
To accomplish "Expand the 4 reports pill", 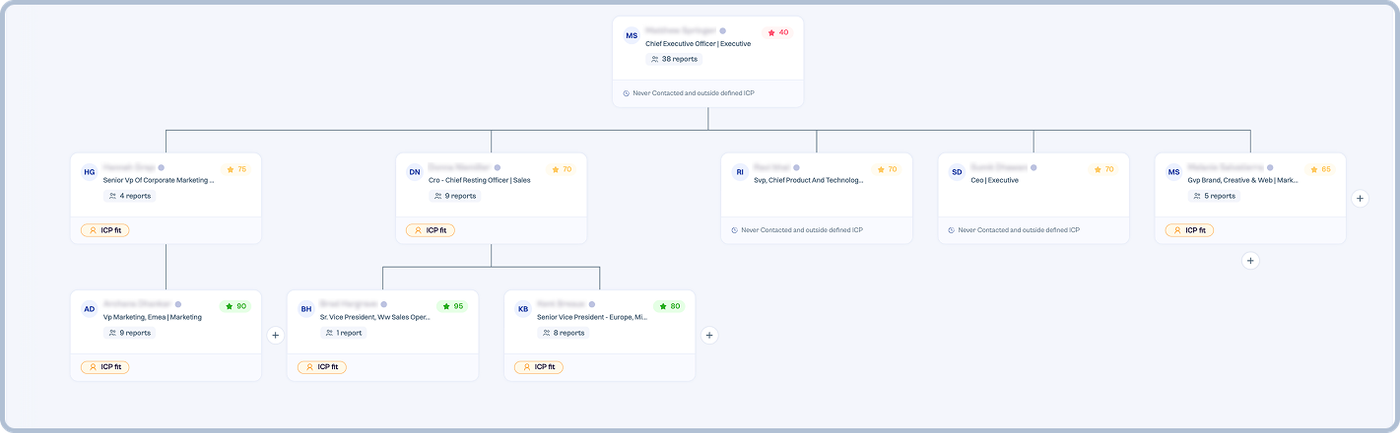I will 130,196.
